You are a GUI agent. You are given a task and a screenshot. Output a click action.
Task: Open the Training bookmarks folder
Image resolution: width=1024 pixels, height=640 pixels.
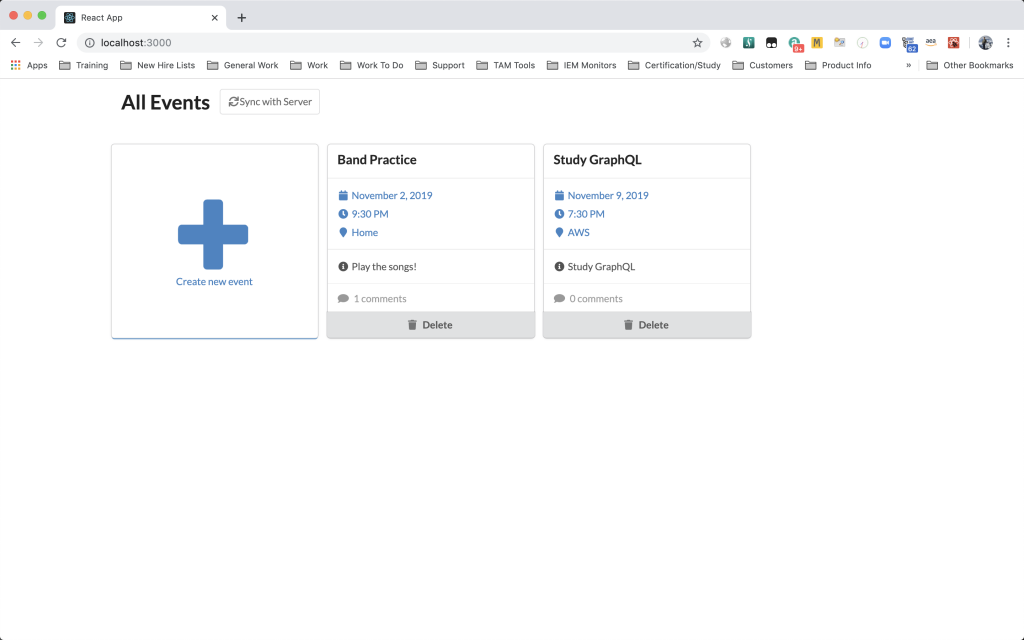tap(84, 65)
